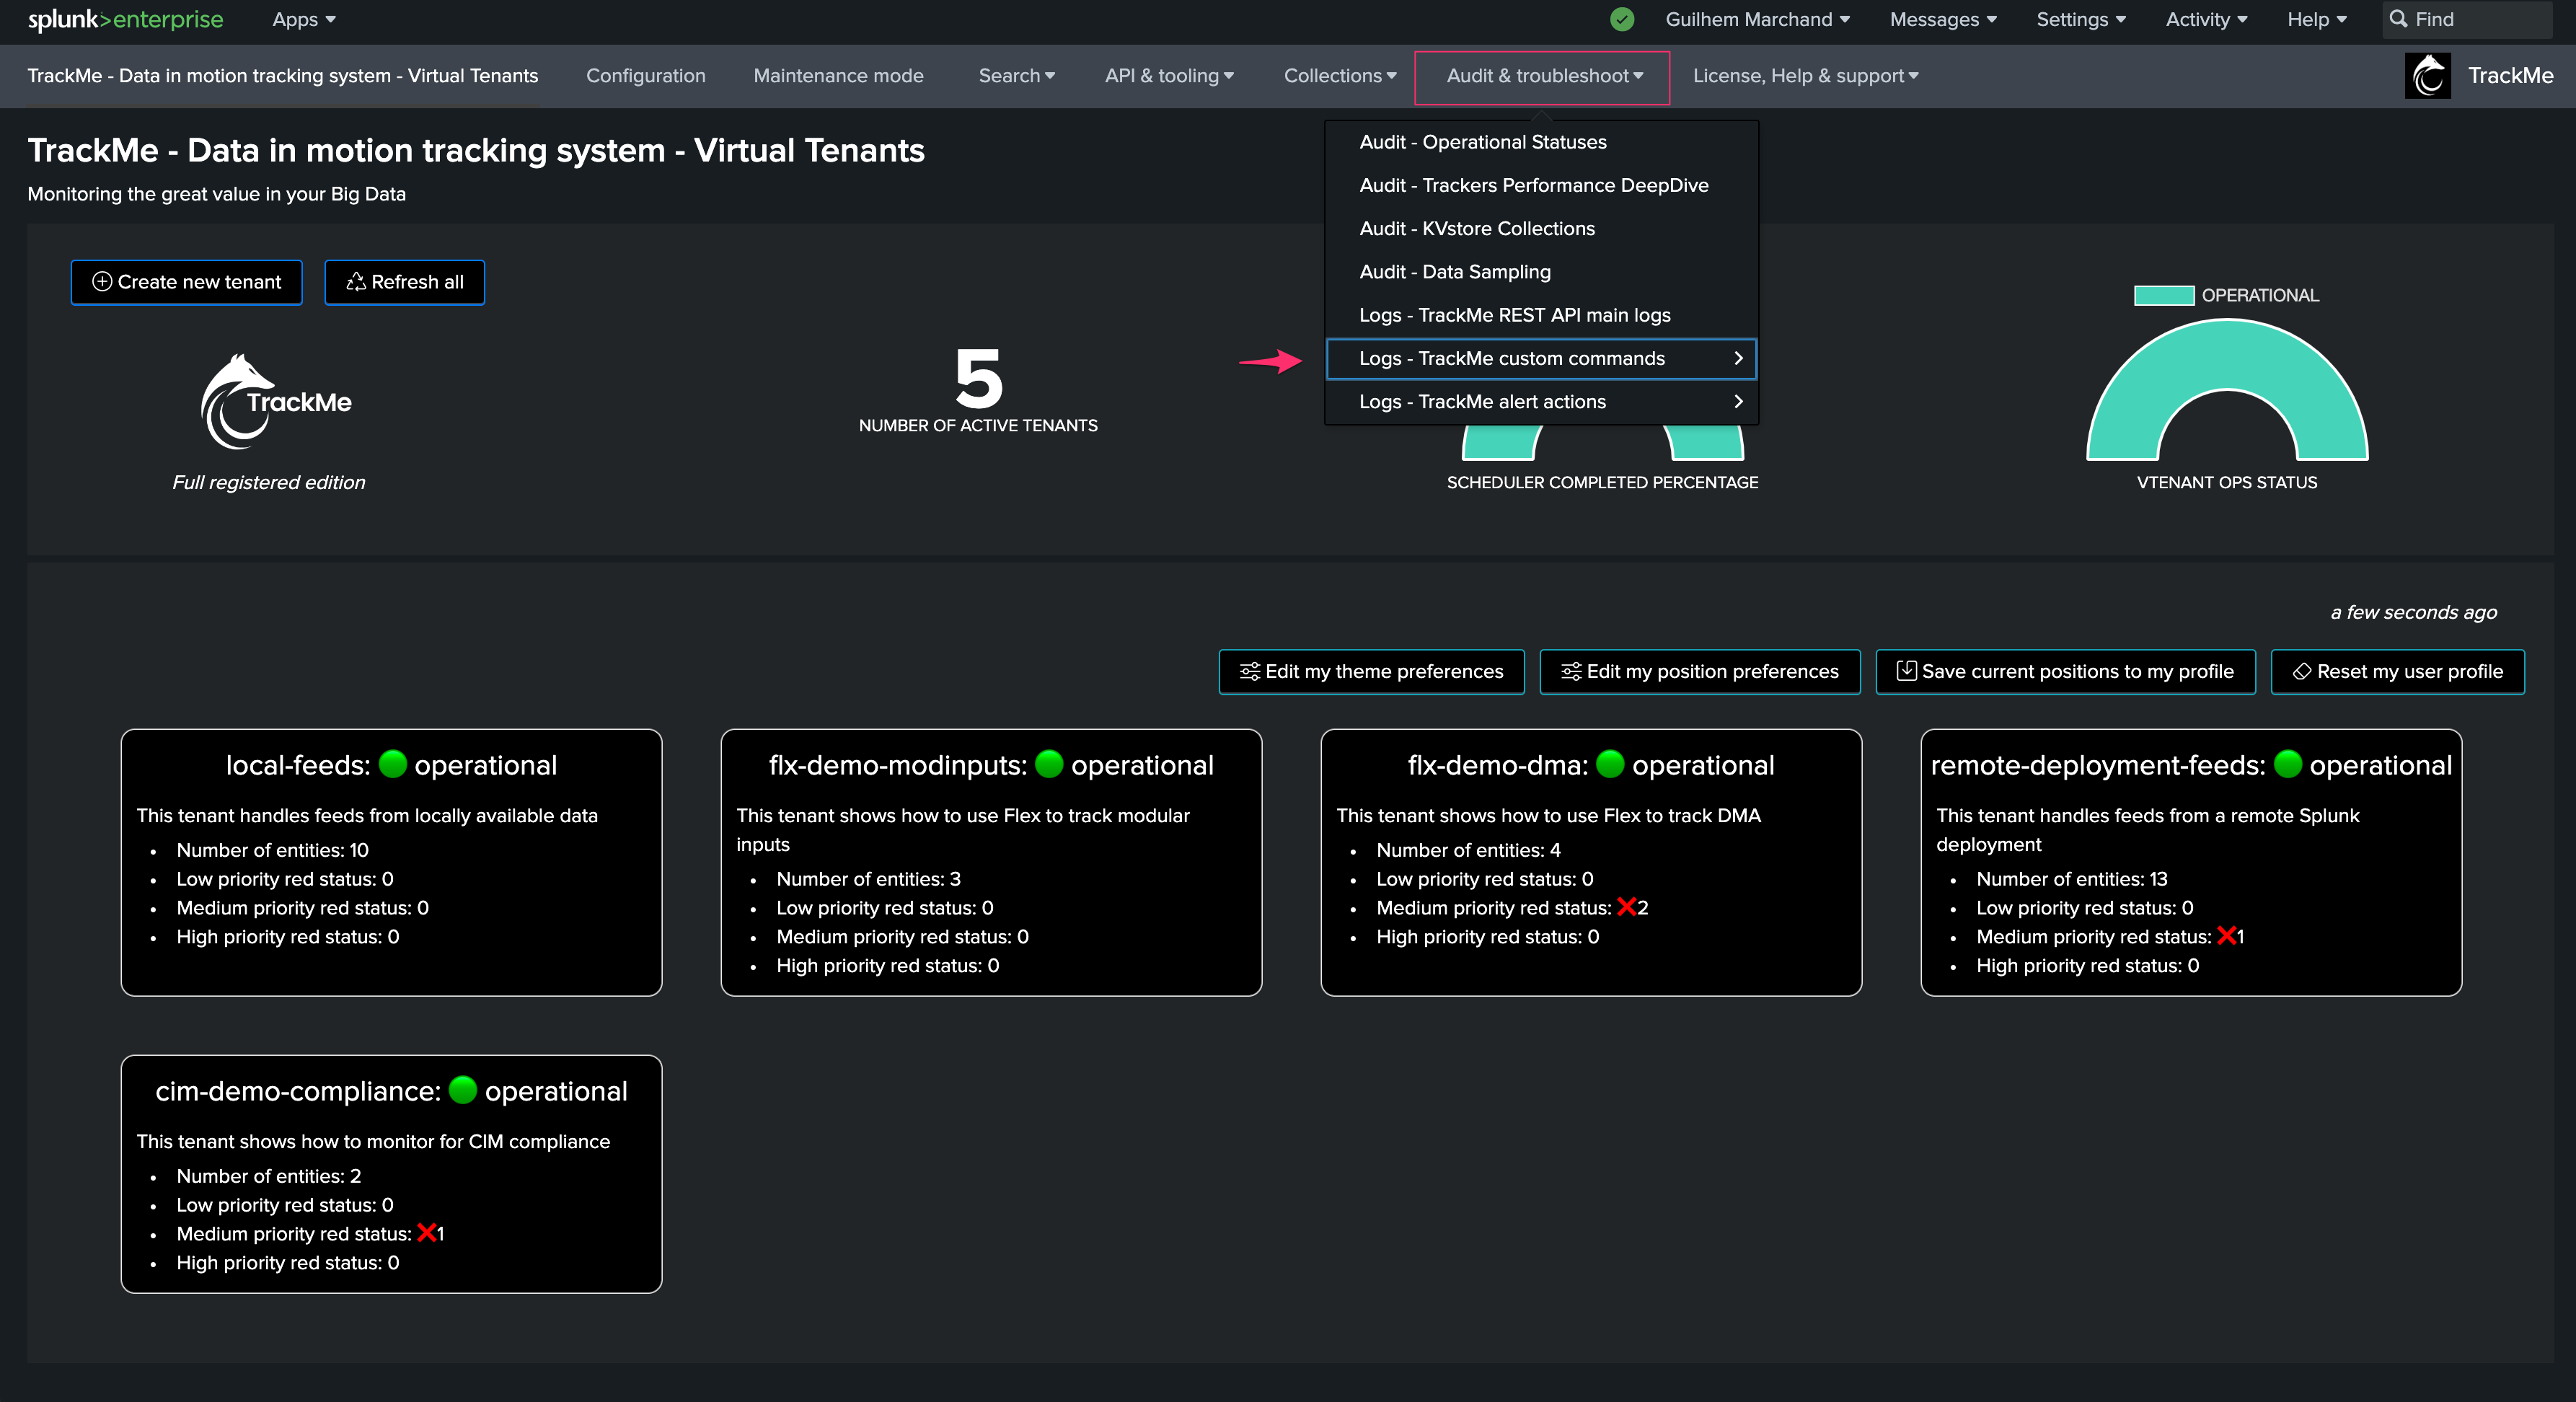Choose Audit - KVstore Collections
Image resolution: width=2576 pixels, height=1402 pixels.
click(1541, 228)
